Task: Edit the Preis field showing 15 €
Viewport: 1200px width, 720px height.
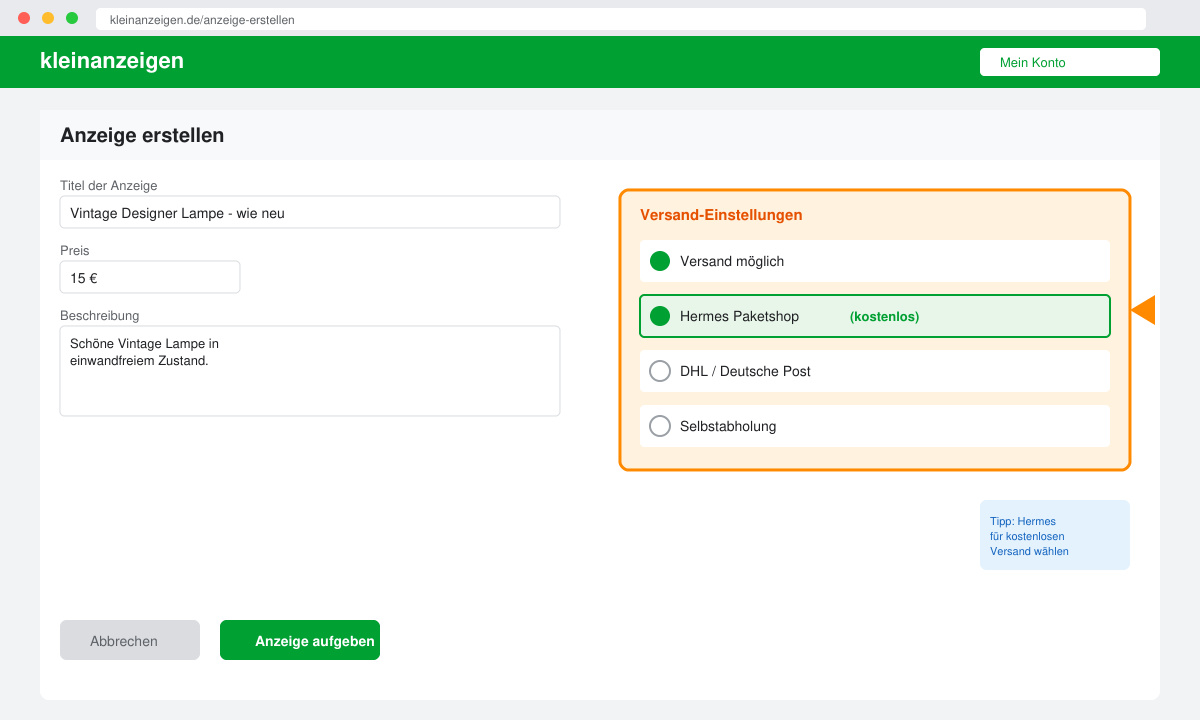Action: (150, 277)
